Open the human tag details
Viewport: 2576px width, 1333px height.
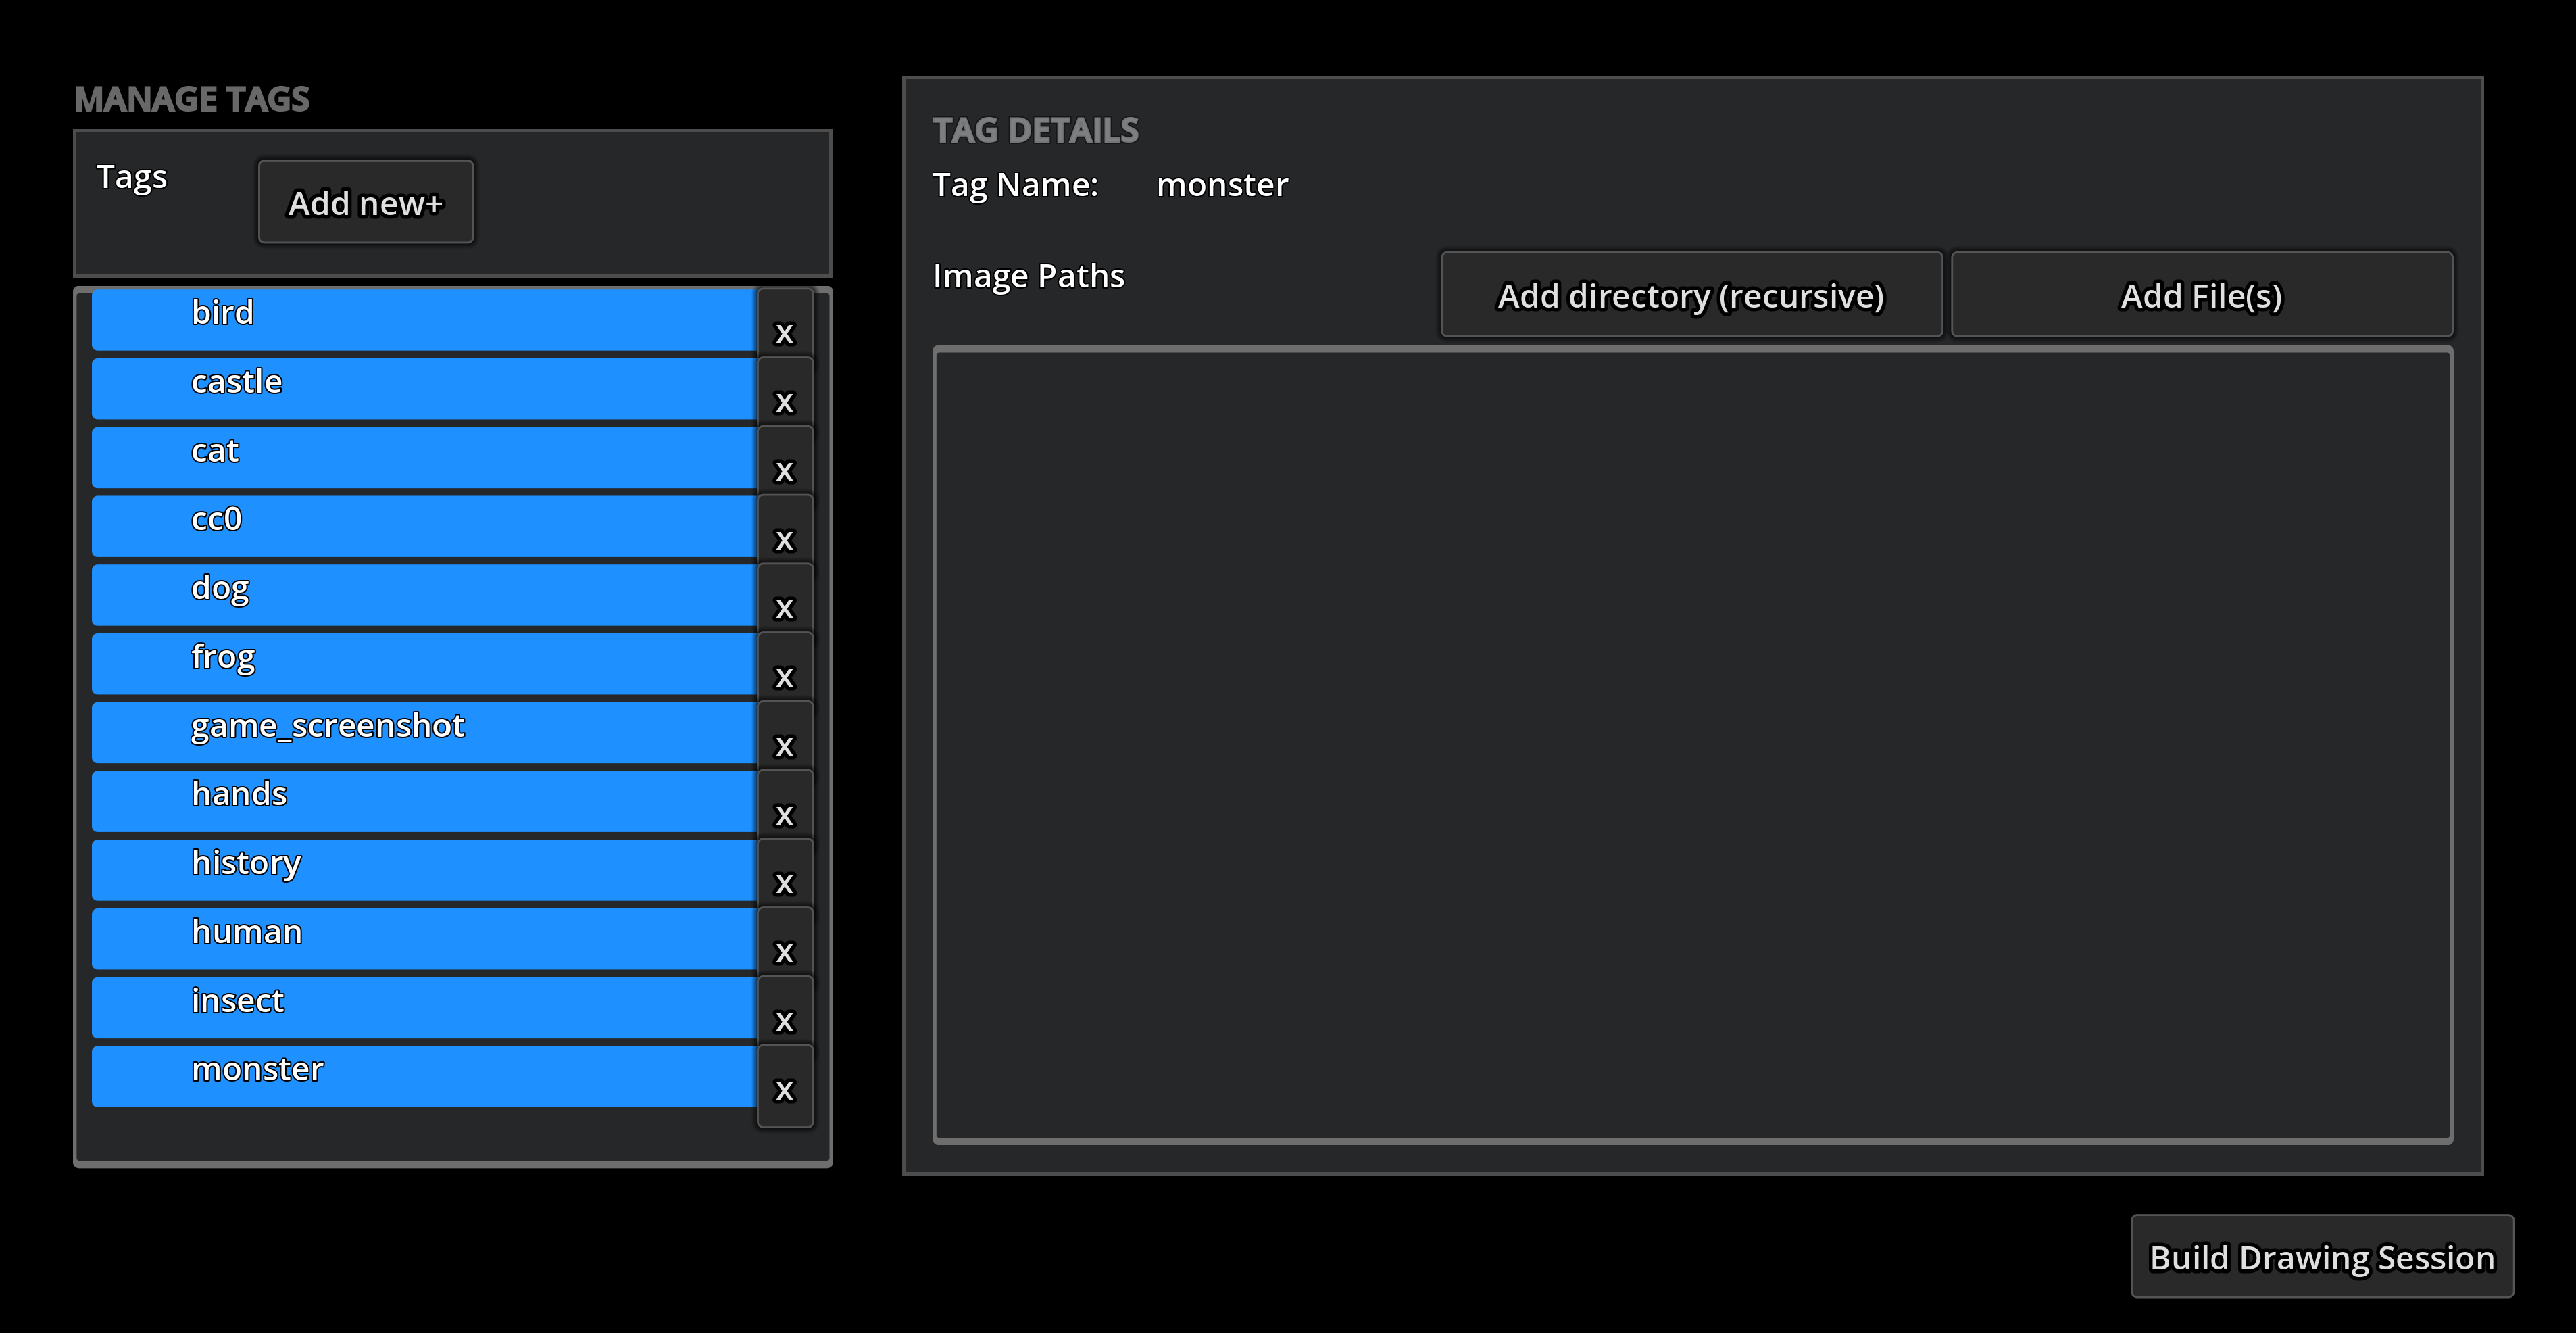click(x=423, y=937)
